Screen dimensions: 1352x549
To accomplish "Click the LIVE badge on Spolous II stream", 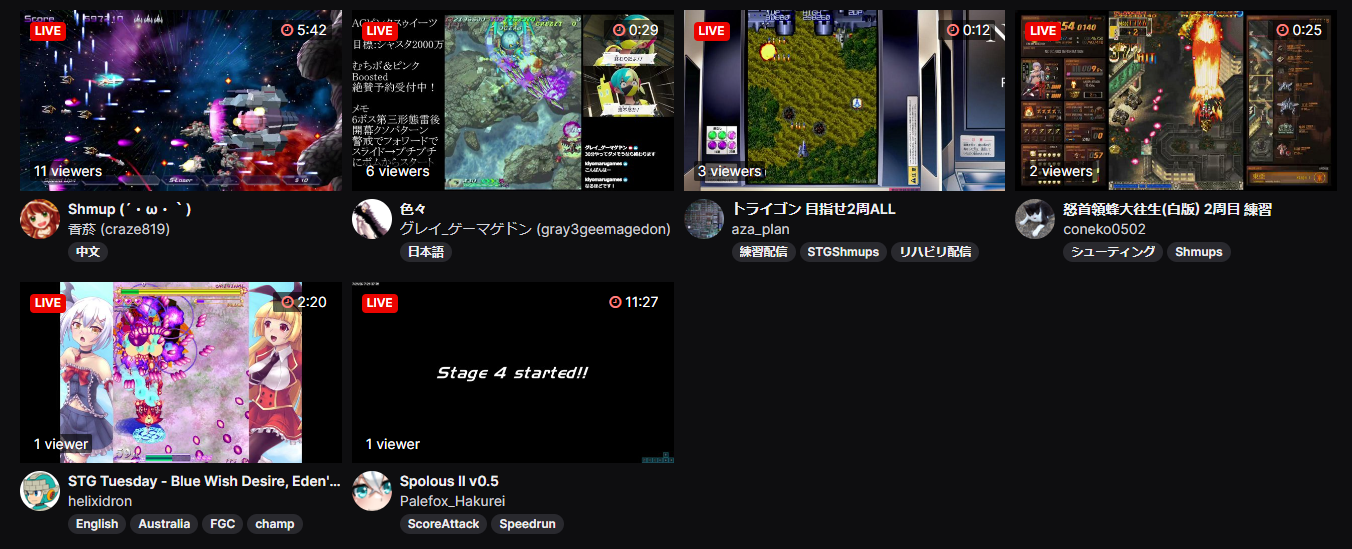I will 379,302.
